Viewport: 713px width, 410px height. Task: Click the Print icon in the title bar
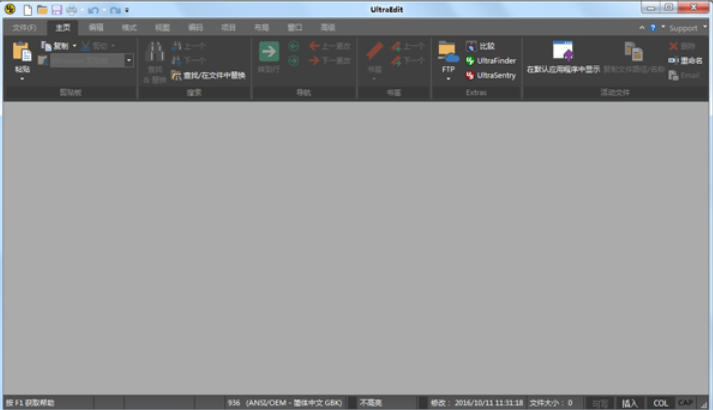[72, 10]
